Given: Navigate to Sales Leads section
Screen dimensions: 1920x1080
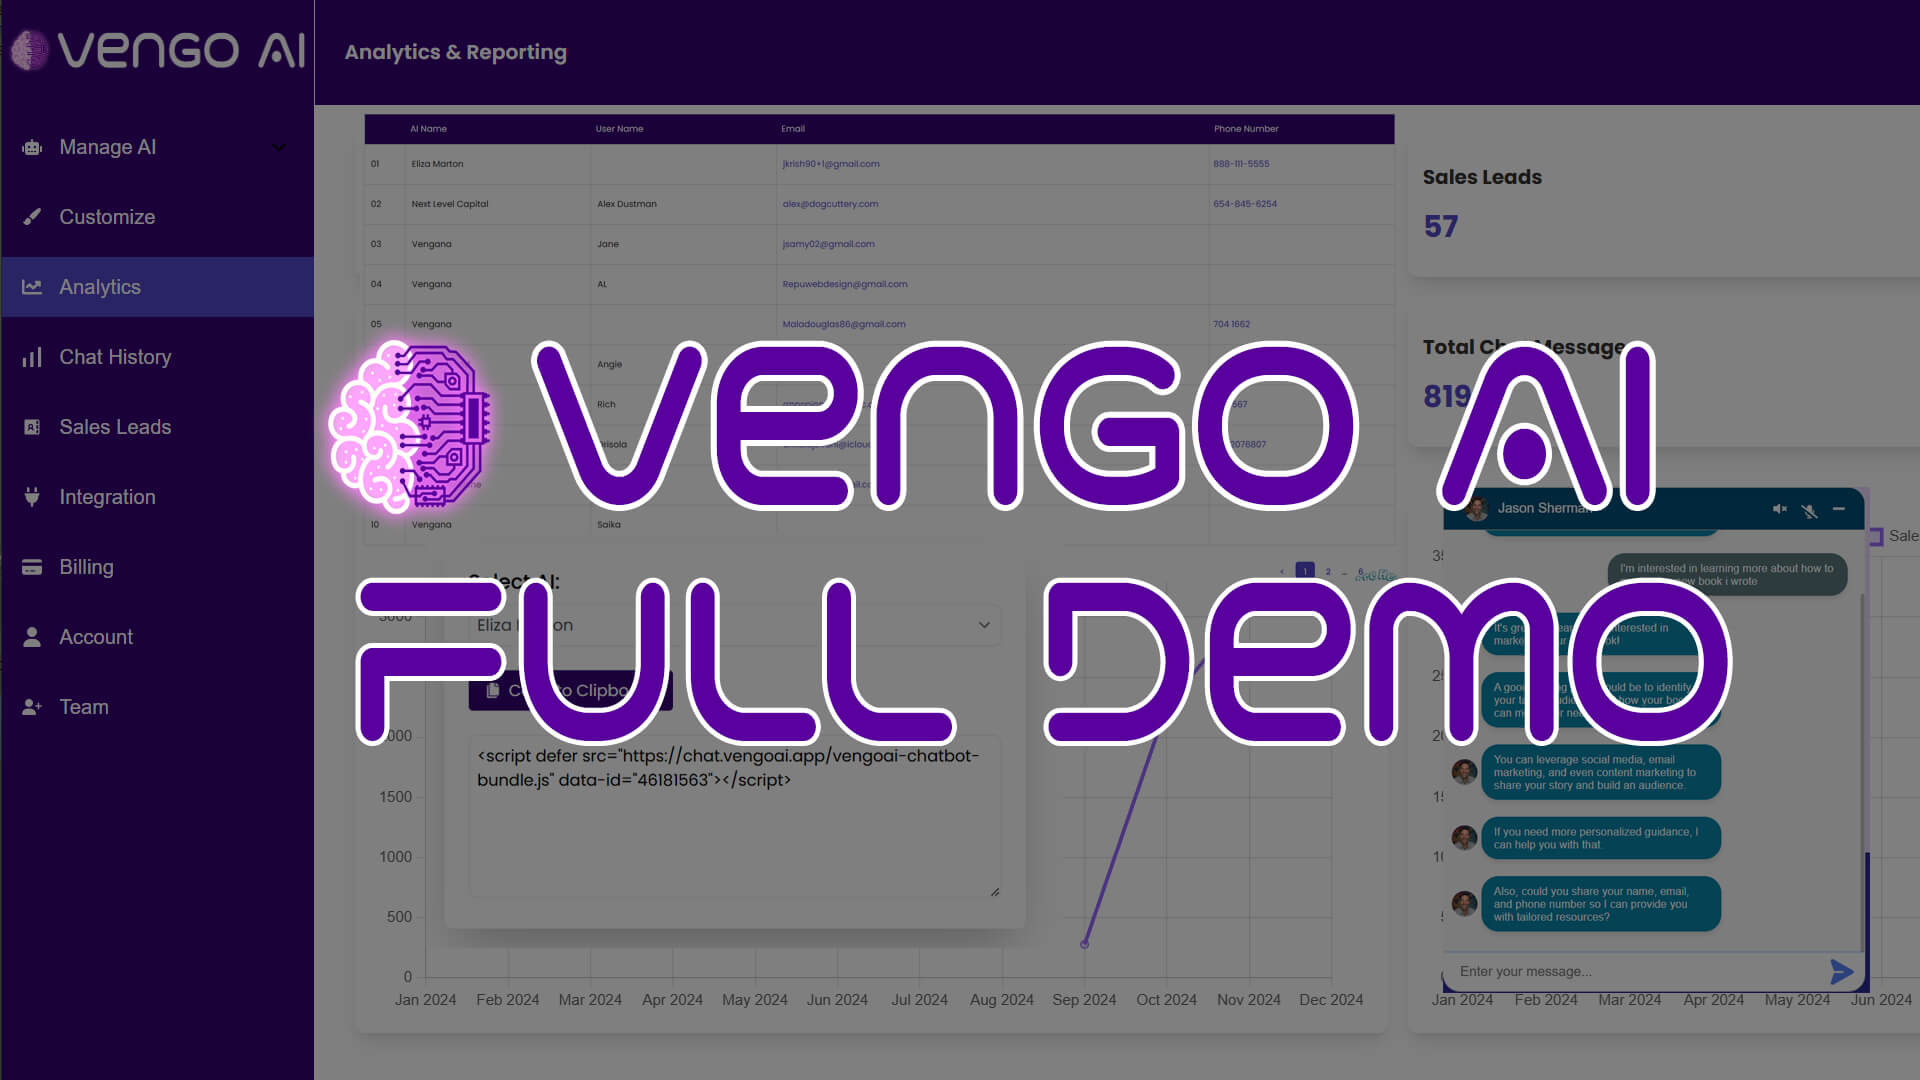Looking at the screenshot, I should point(115,427).
